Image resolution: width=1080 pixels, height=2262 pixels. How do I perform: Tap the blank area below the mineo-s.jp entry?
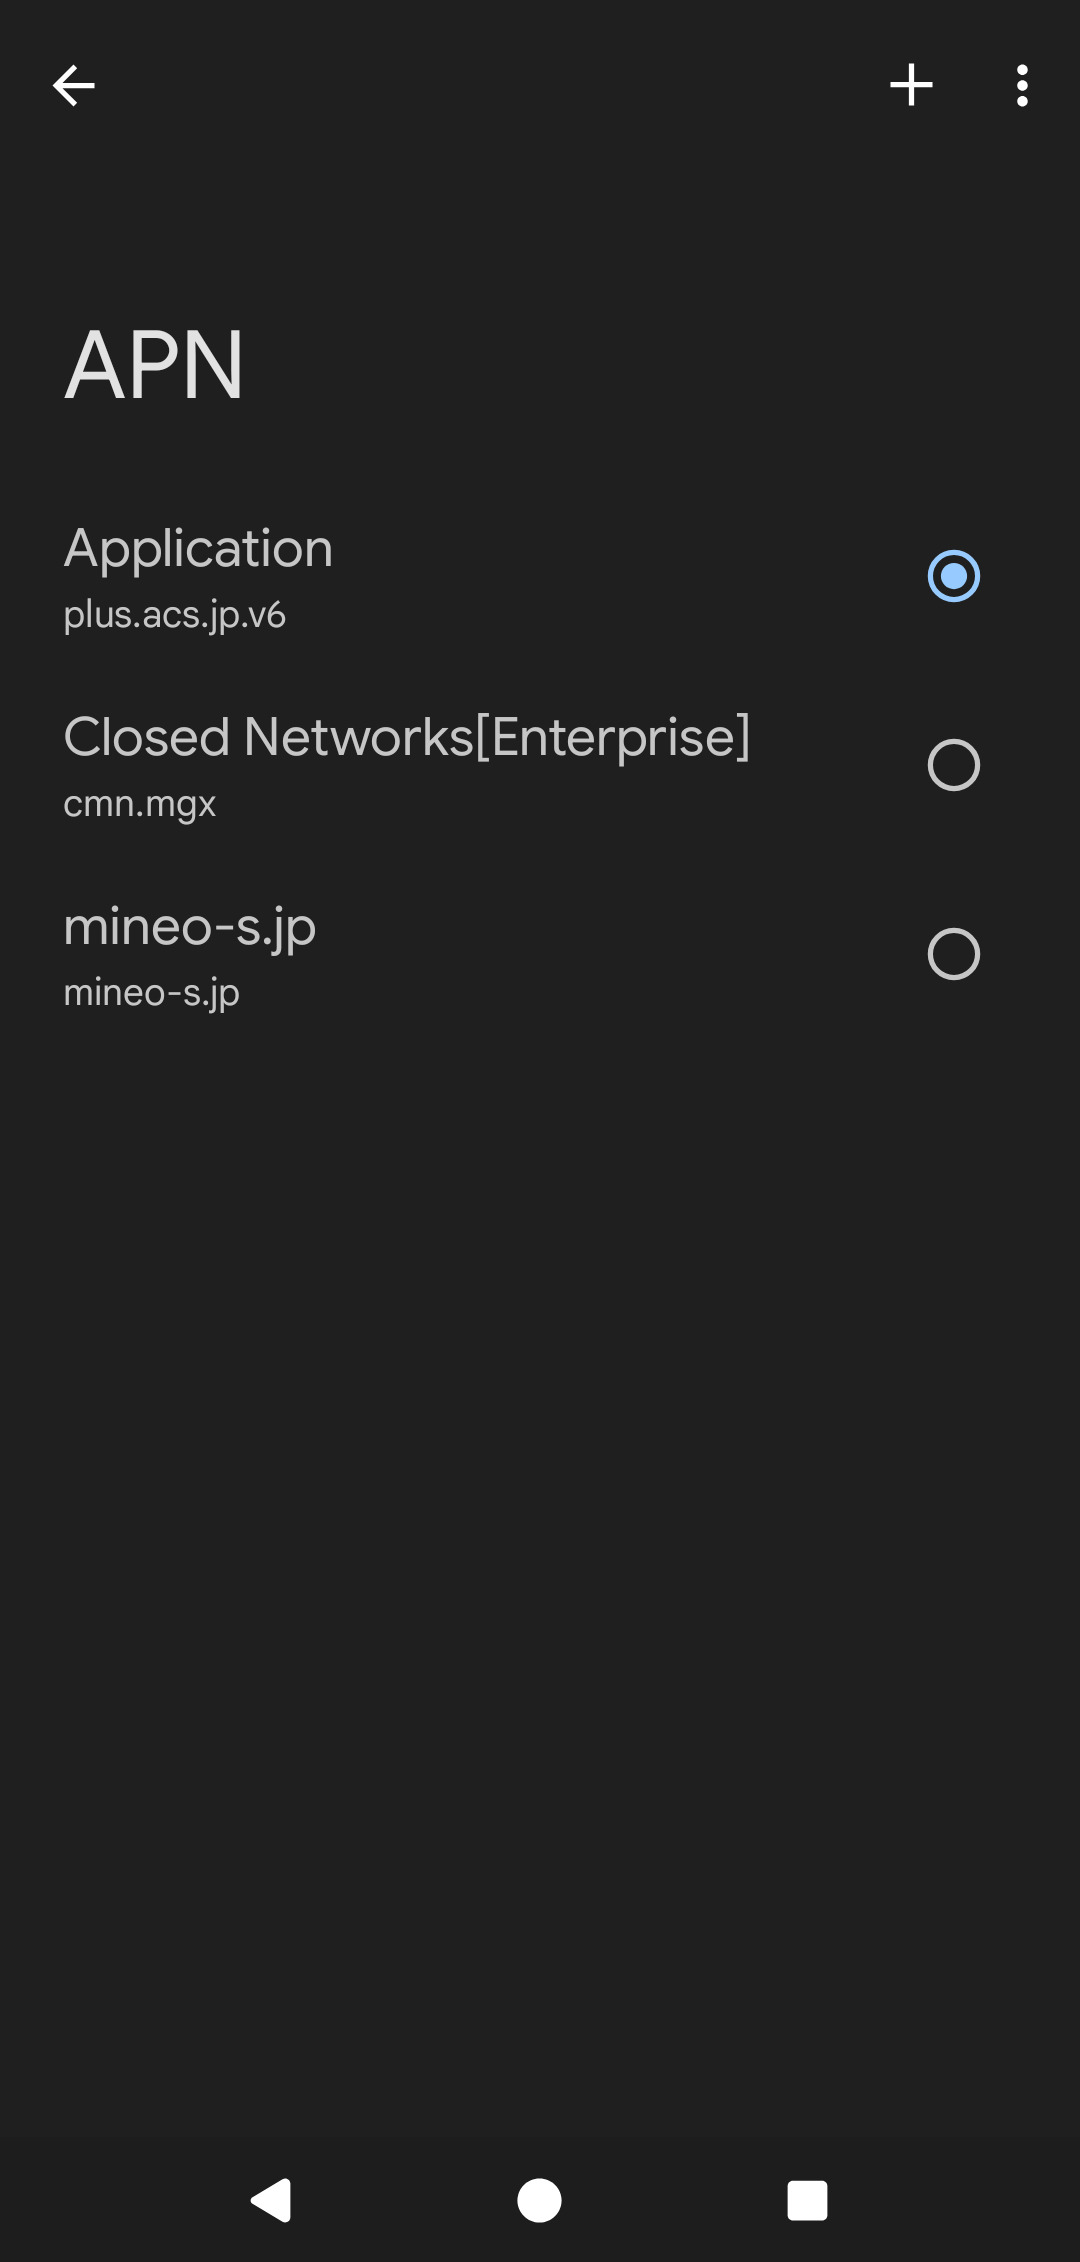[540, 1500]
